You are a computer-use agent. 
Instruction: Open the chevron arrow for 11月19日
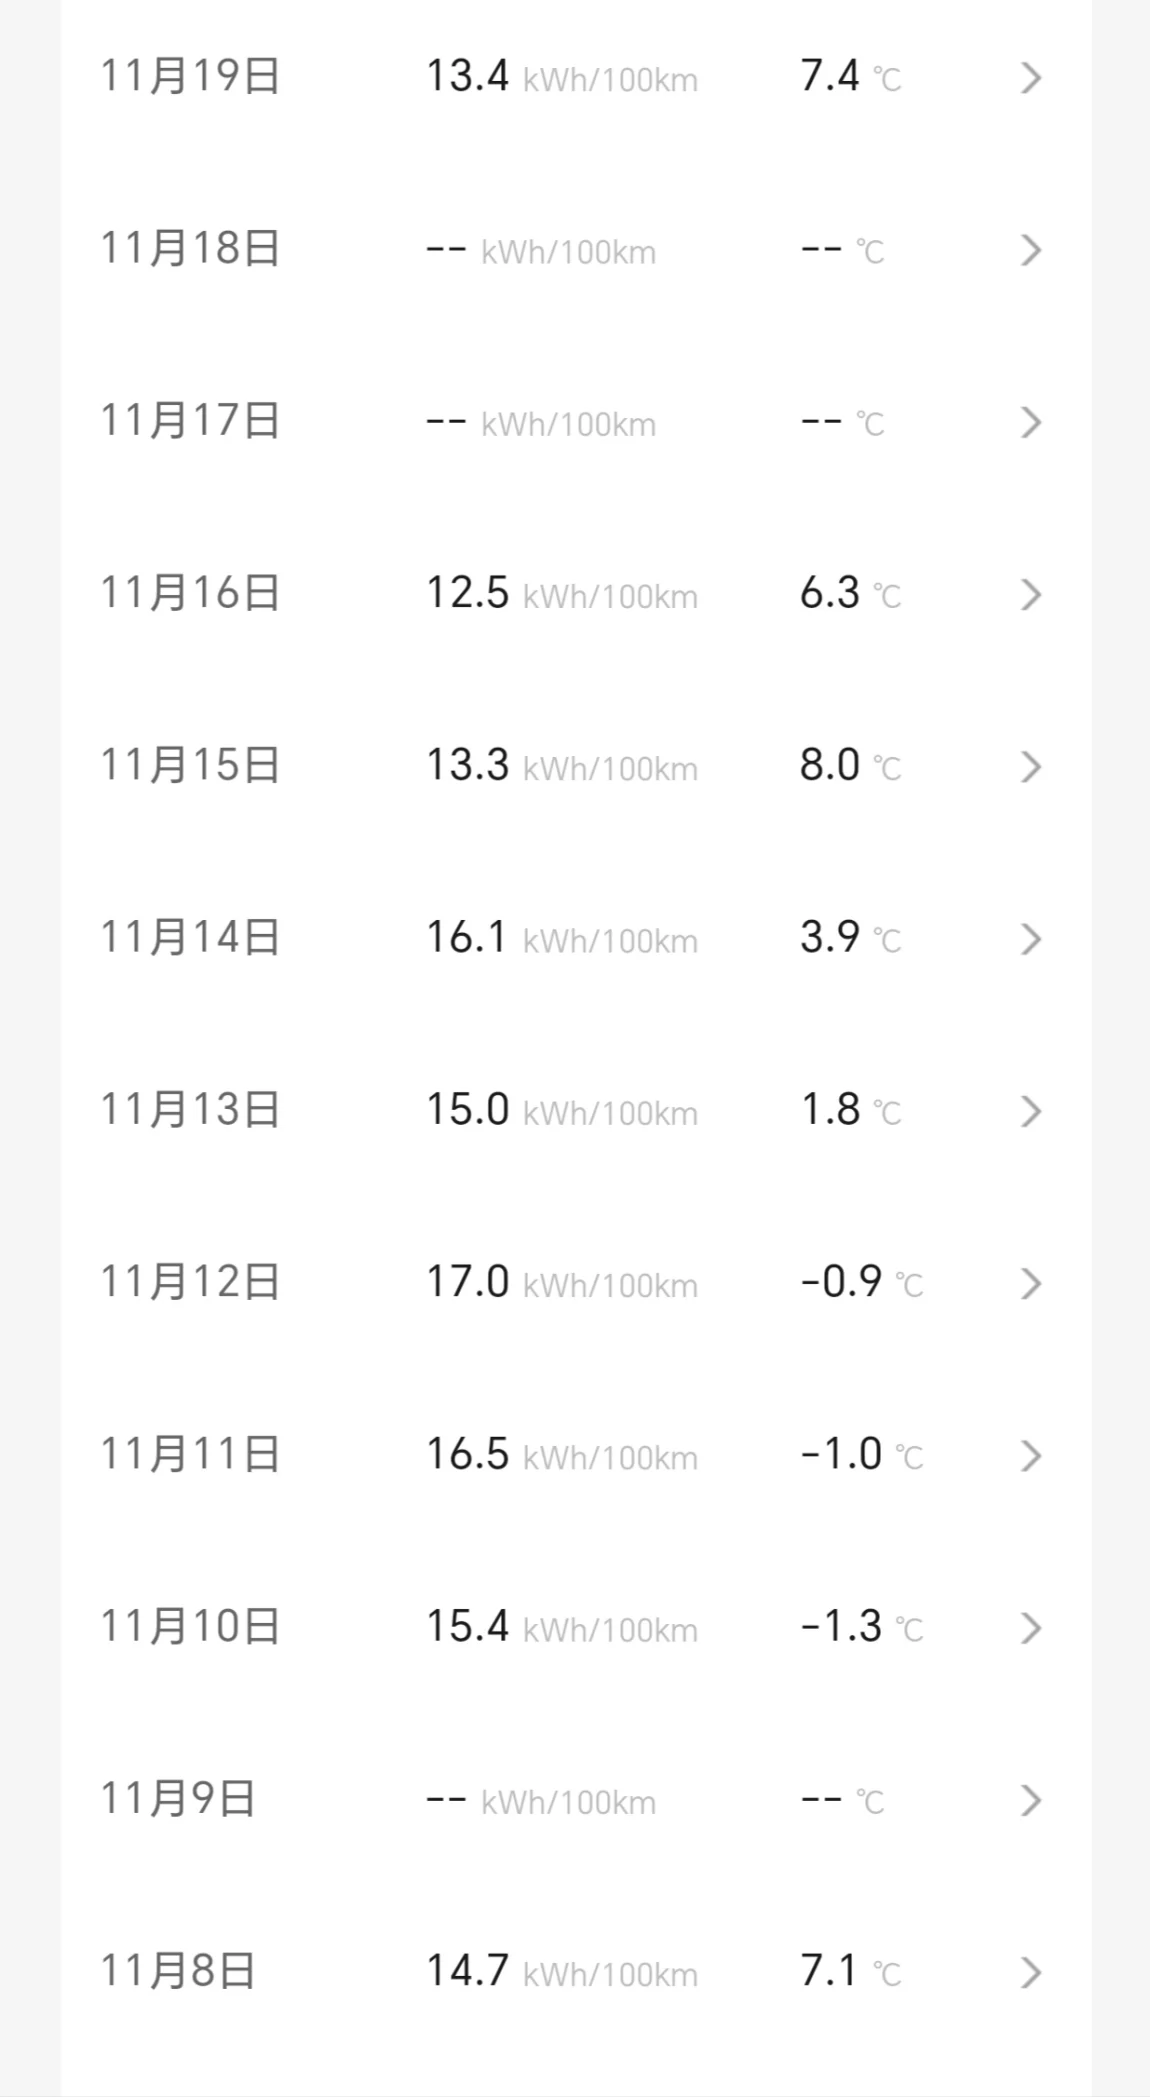pos(1030,78)
